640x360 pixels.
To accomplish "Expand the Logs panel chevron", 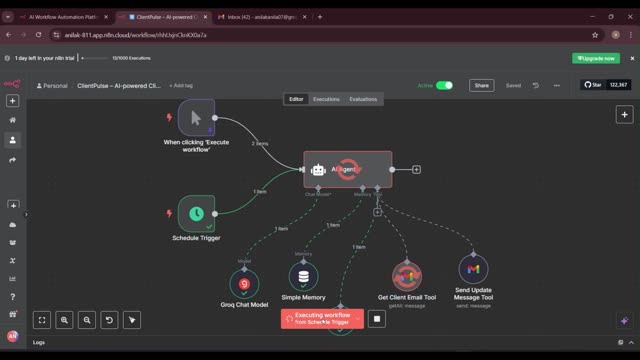I will [x=631, y=342].
